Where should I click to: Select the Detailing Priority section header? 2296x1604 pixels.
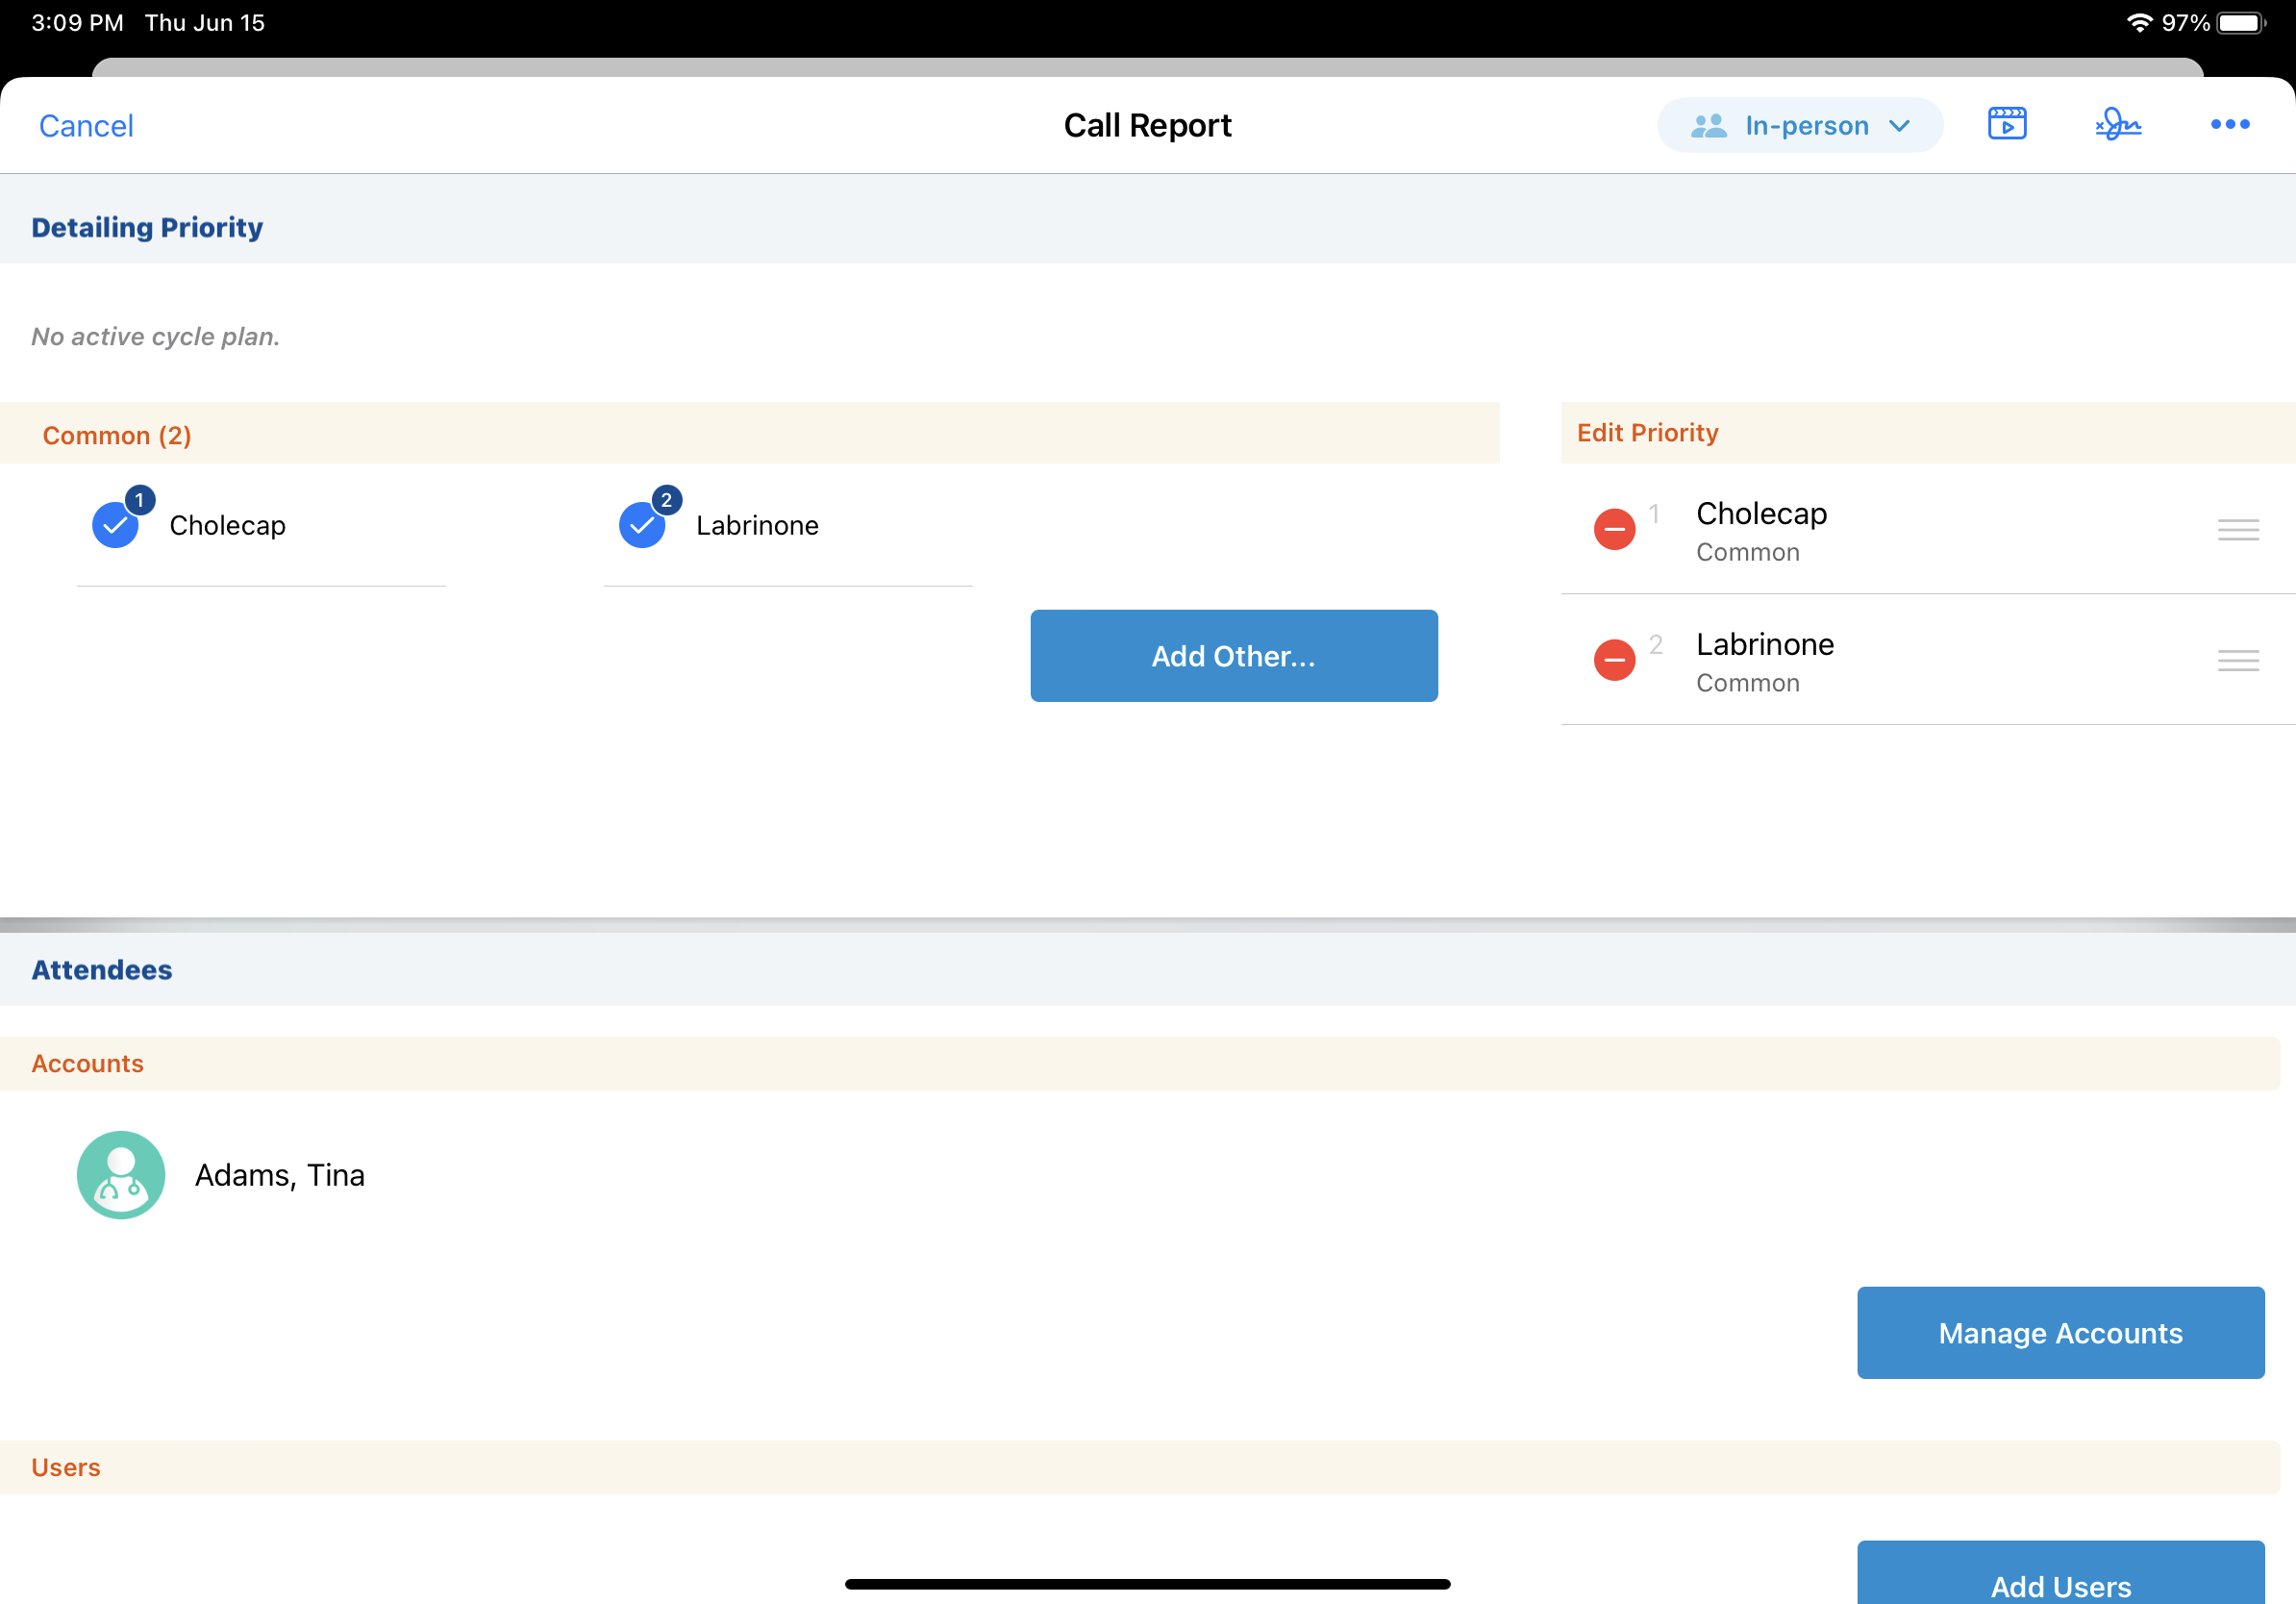(147, 227)
